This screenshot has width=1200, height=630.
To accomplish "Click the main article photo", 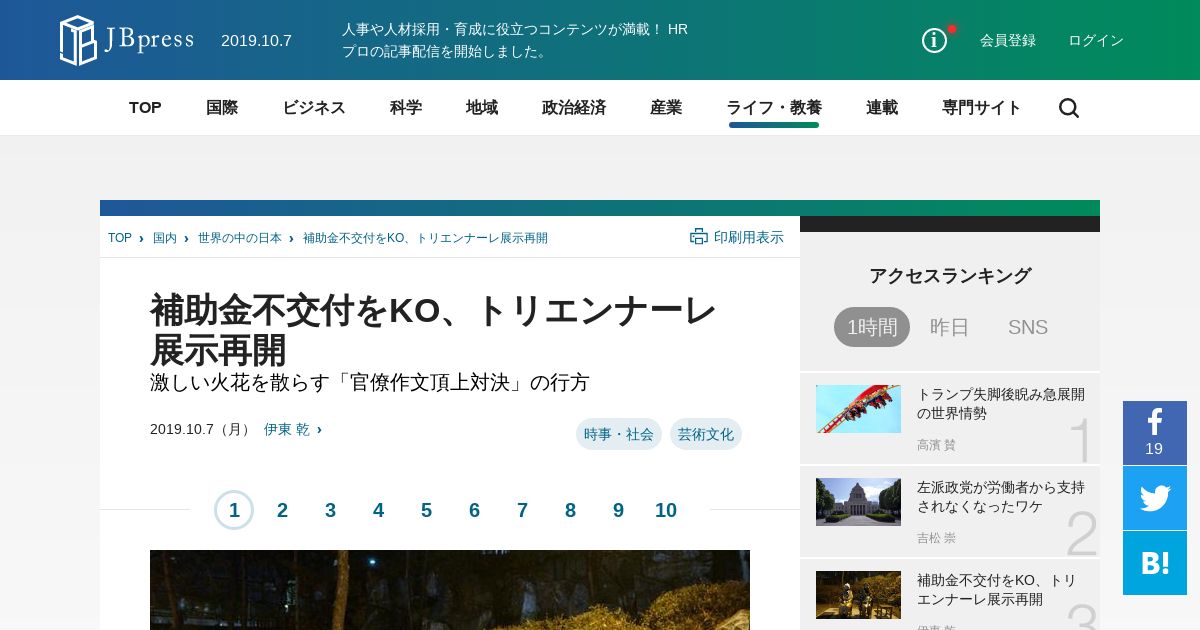I will (450, 590).
